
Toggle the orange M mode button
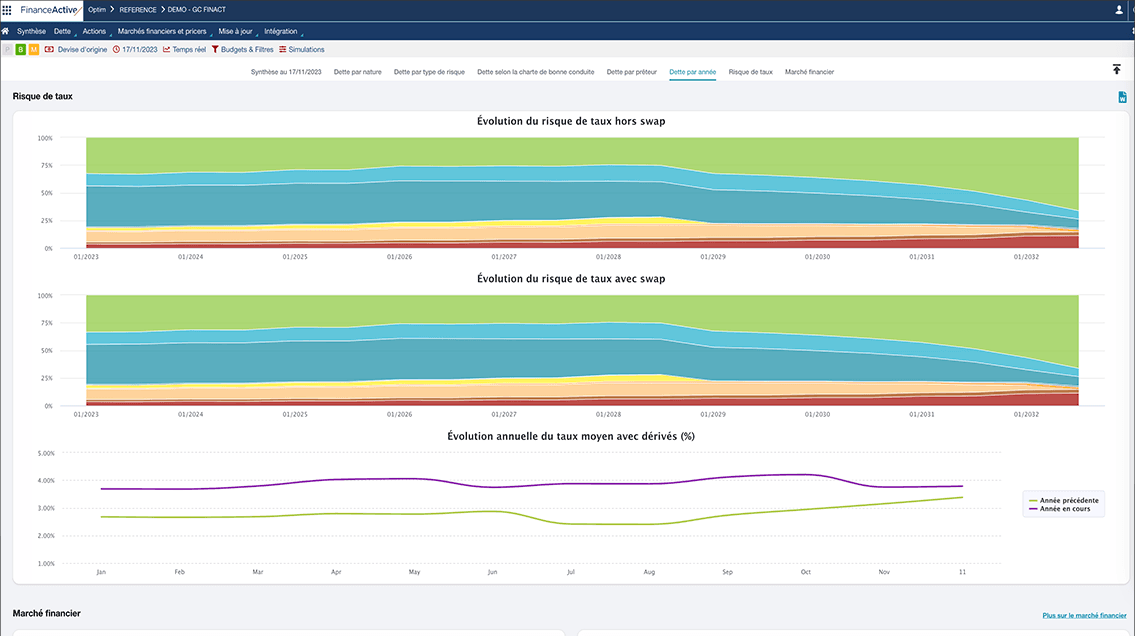pyautogui.click(x=34, y=49)
